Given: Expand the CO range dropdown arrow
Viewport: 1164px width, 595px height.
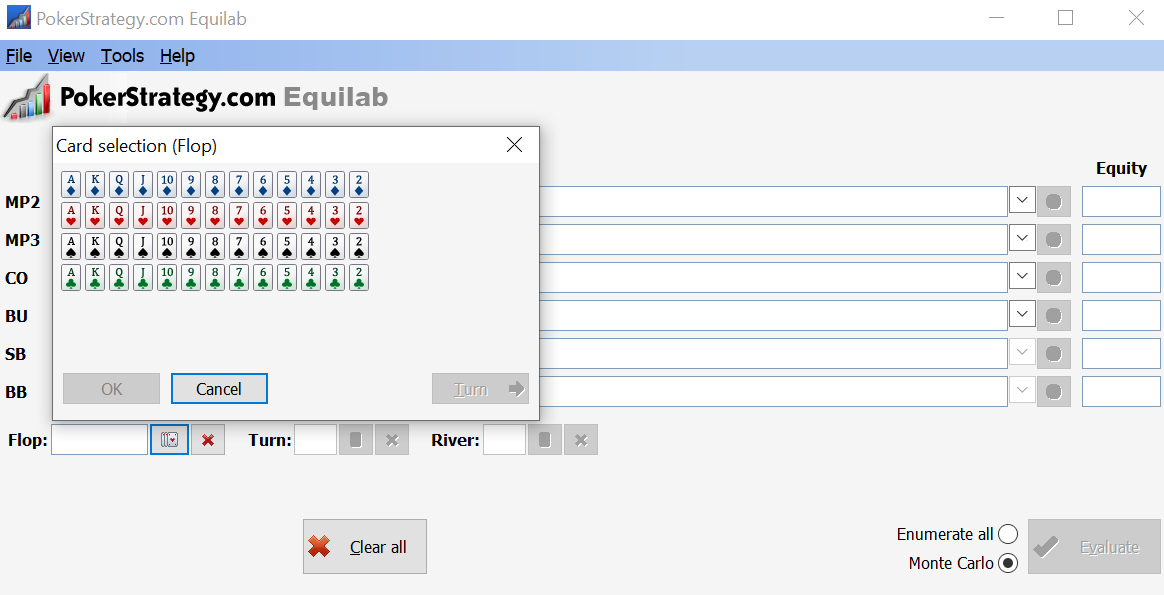Looking at the screenshot, I should (x=1022, y=276).
